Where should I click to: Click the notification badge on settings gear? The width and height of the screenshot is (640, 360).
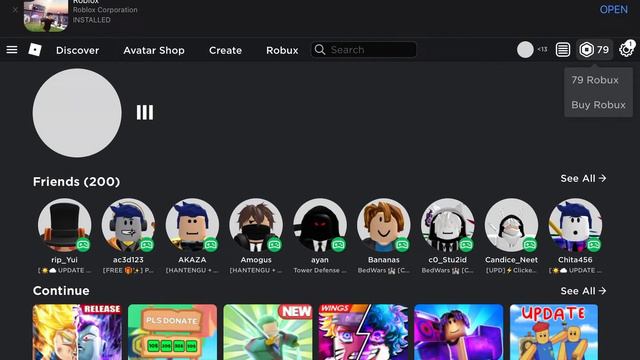(x=631, y=44)
